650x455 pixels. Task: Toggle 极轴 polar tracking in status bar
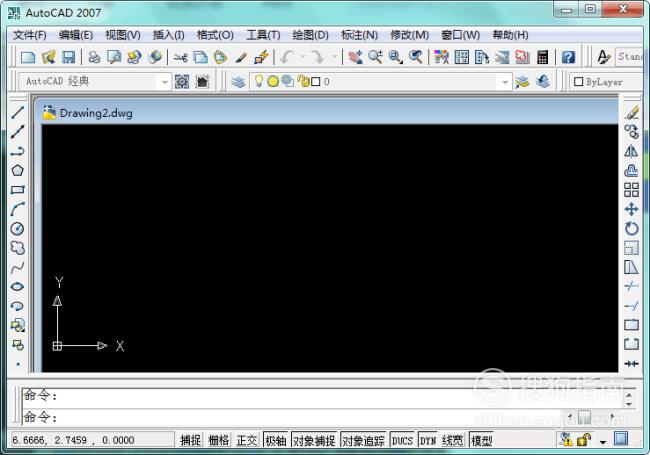tap(276, 440)
